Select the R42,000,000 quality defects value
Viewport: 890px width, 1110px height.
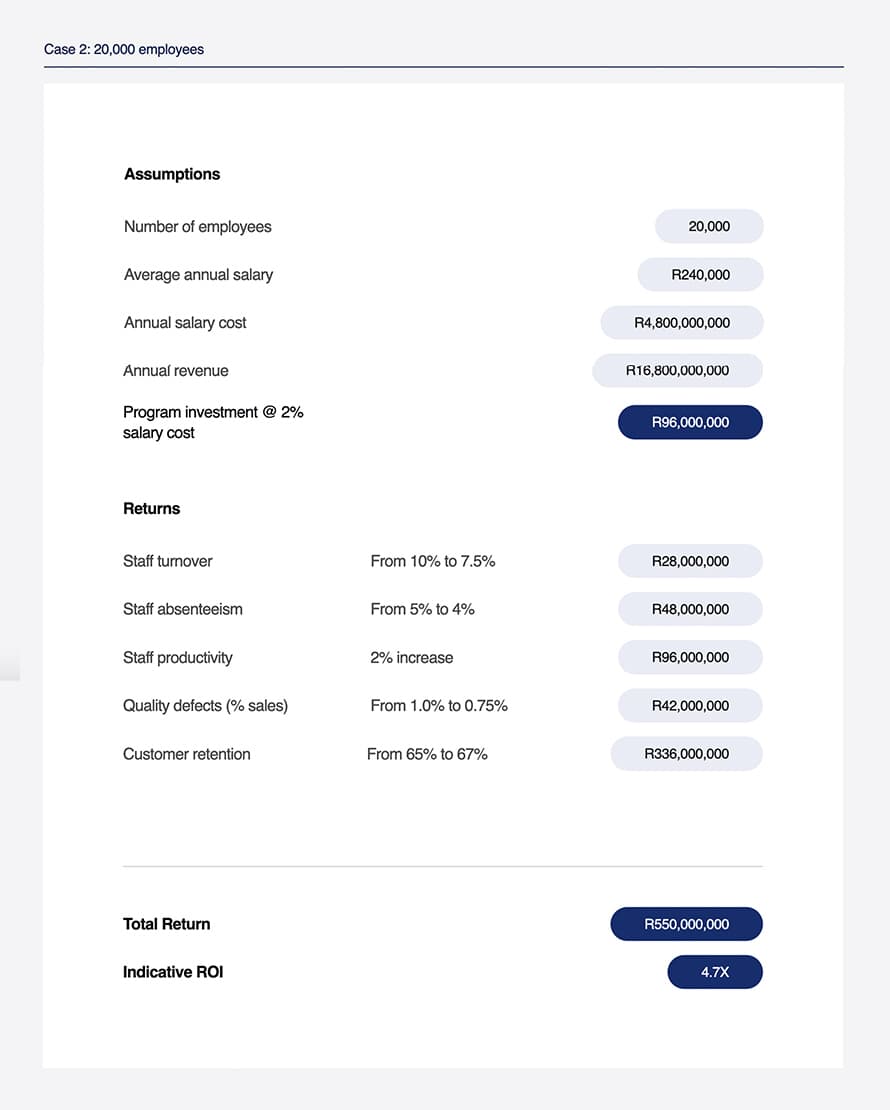click(690, 705)
